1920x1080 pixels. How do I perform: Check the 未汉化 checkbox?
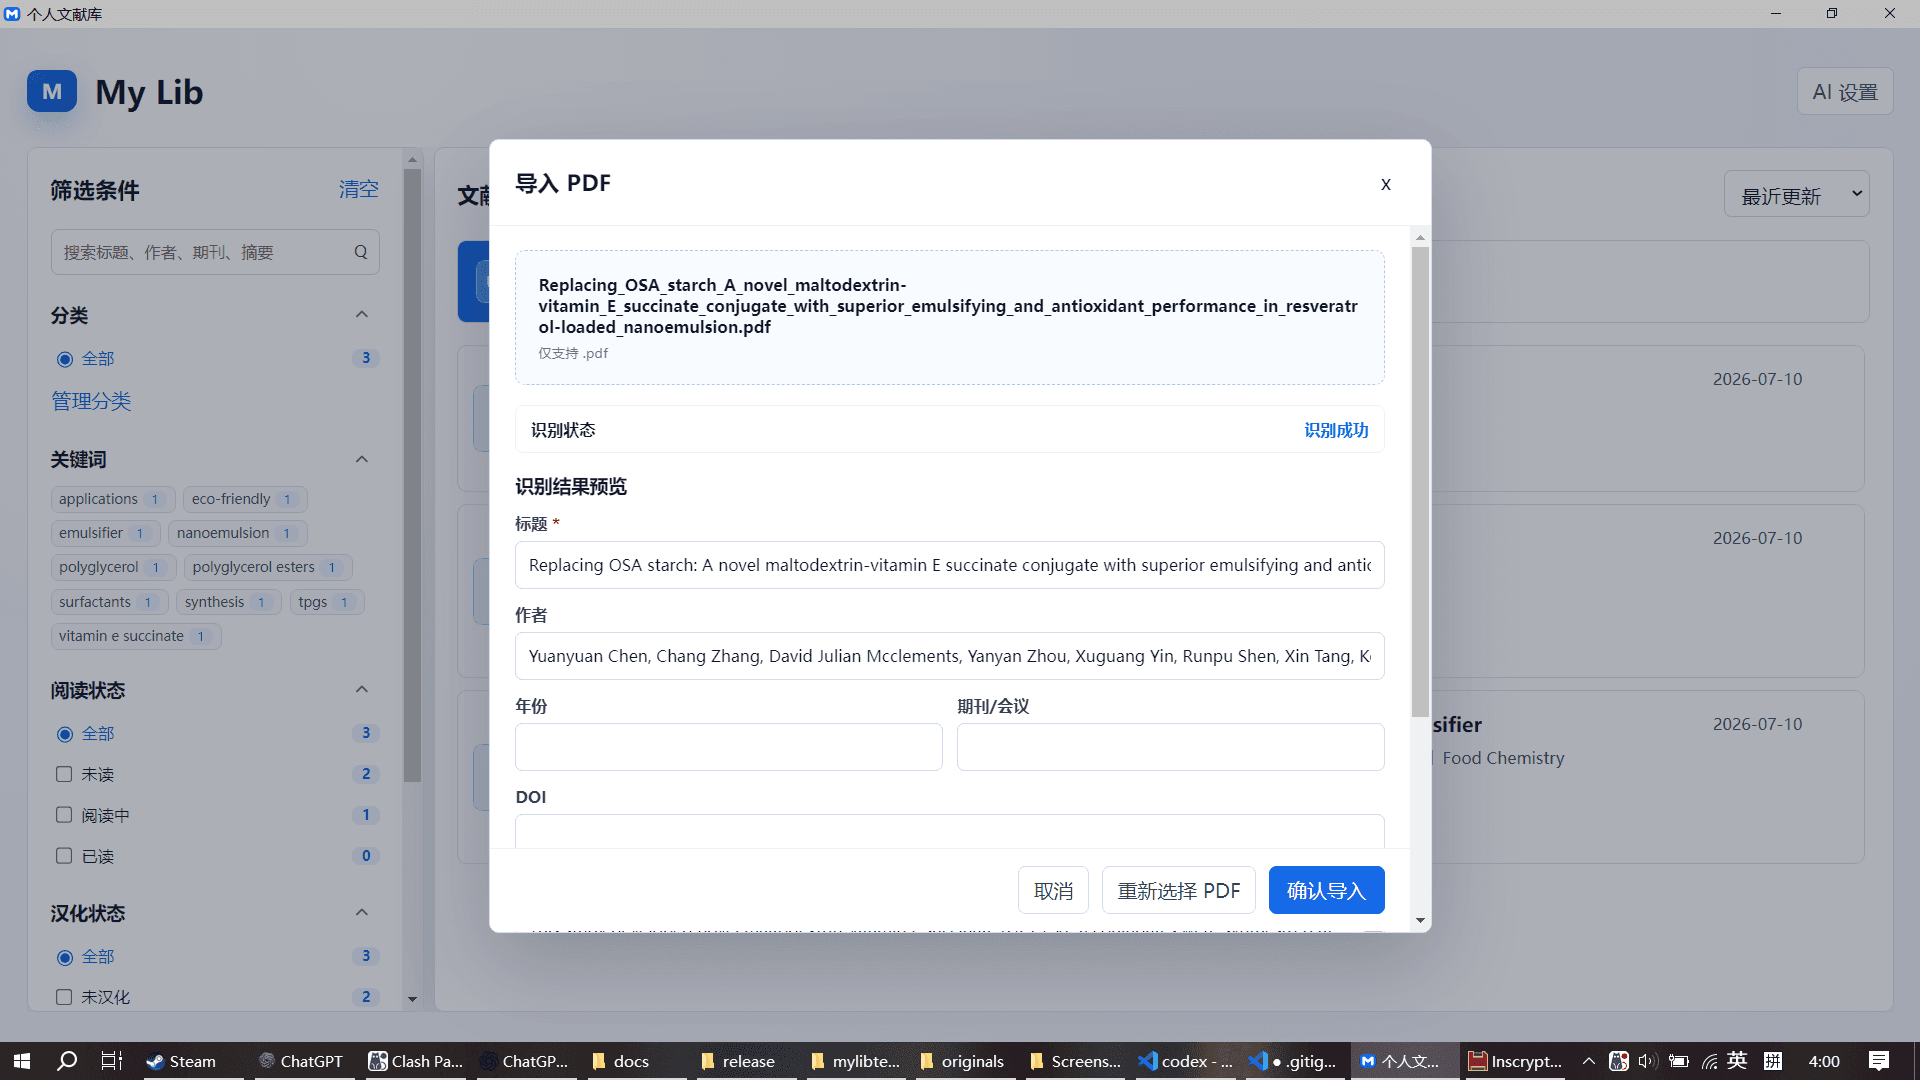tap(64, 997)
